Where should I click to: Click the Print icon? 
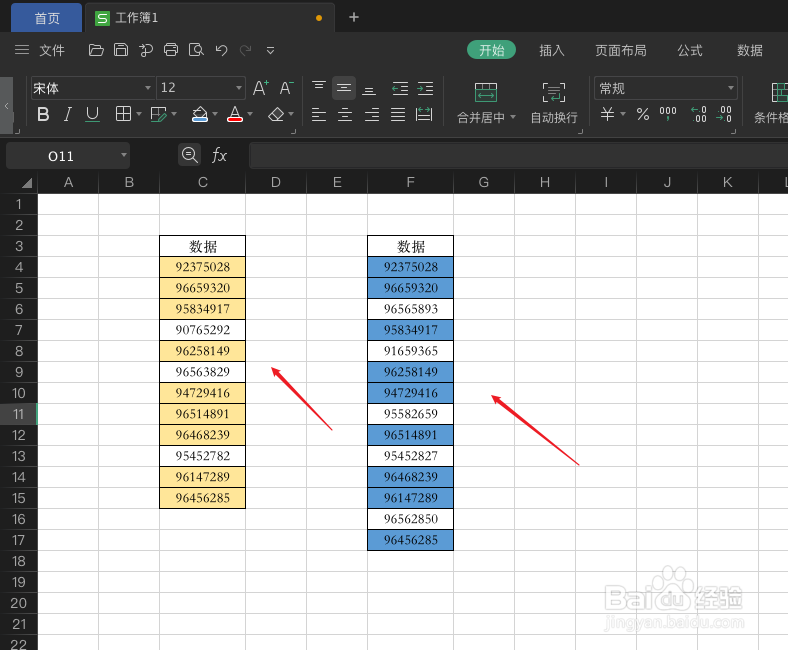(171, 50)
